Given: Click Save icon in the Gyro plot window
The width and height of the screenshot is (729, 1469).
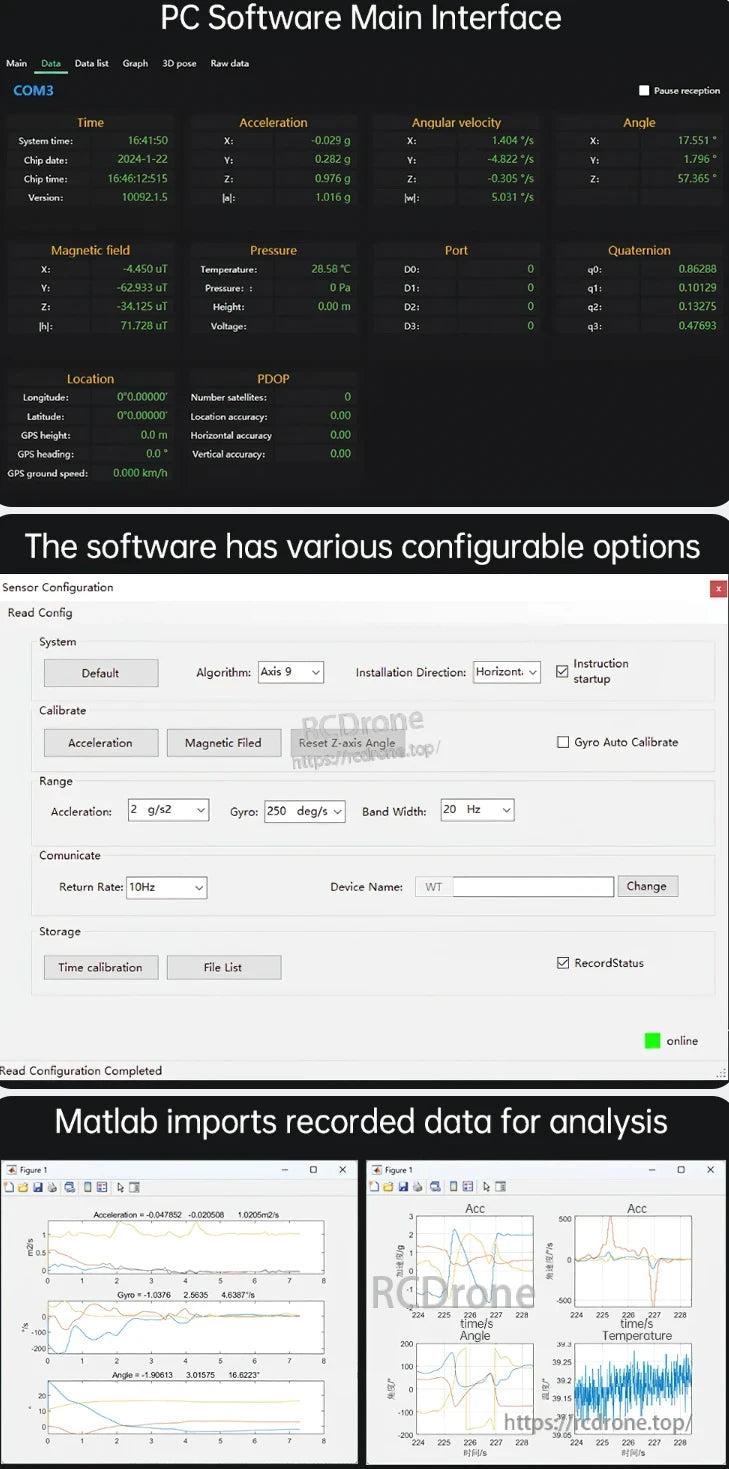Looking at the screenshot, I should coord(37,1187).
